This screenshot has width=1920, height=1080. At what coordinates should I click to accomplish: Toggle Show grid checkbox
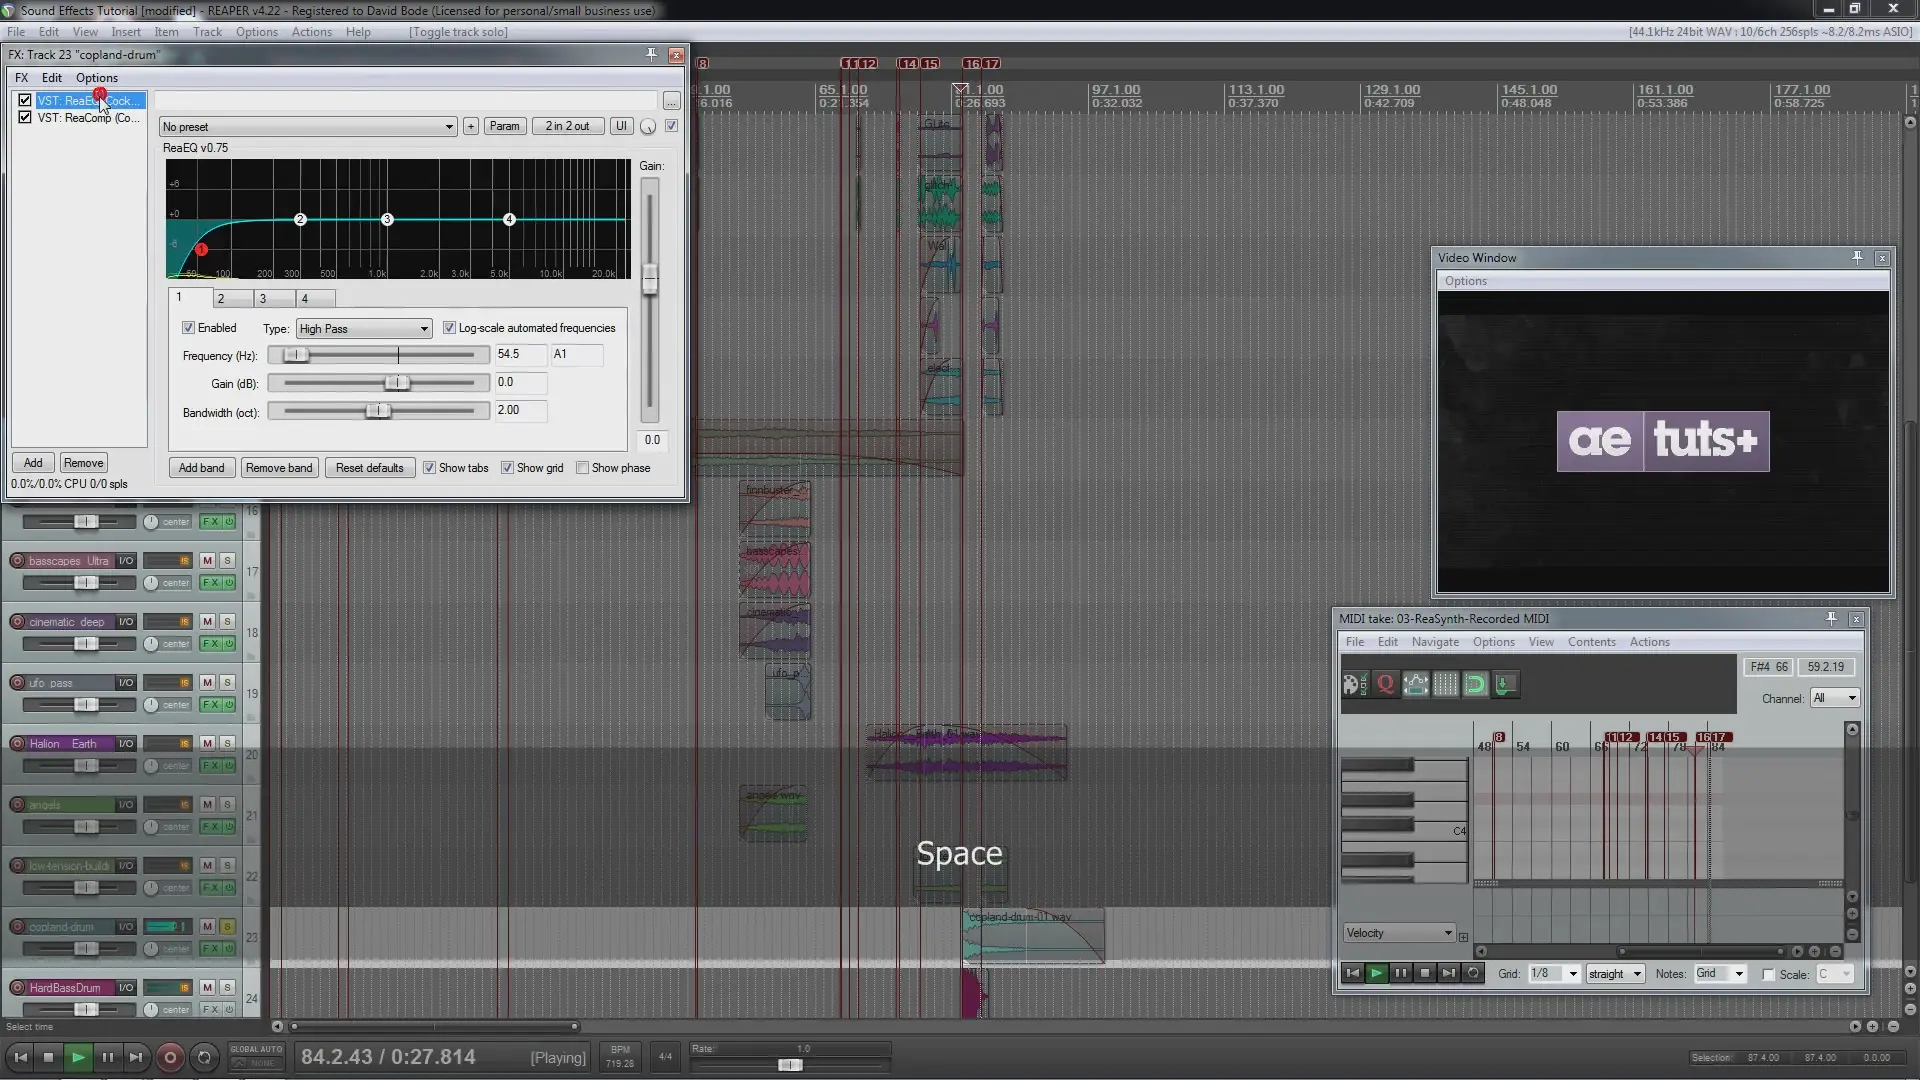point(508,468)
